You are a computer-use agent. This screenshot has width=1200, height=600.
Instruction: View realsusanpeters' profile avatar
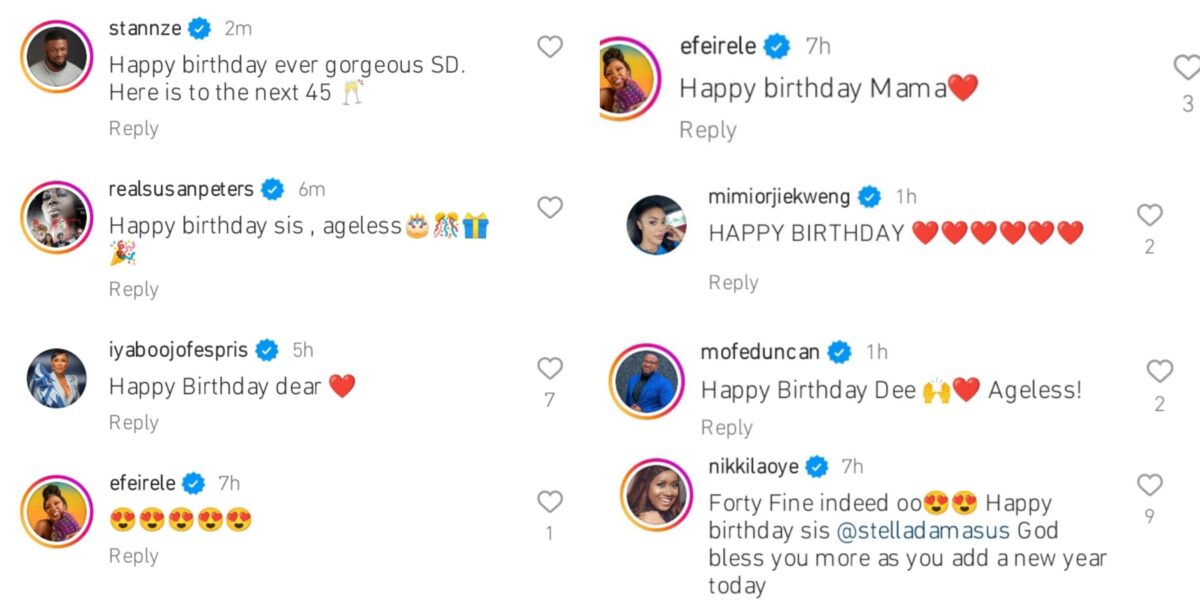56,217
